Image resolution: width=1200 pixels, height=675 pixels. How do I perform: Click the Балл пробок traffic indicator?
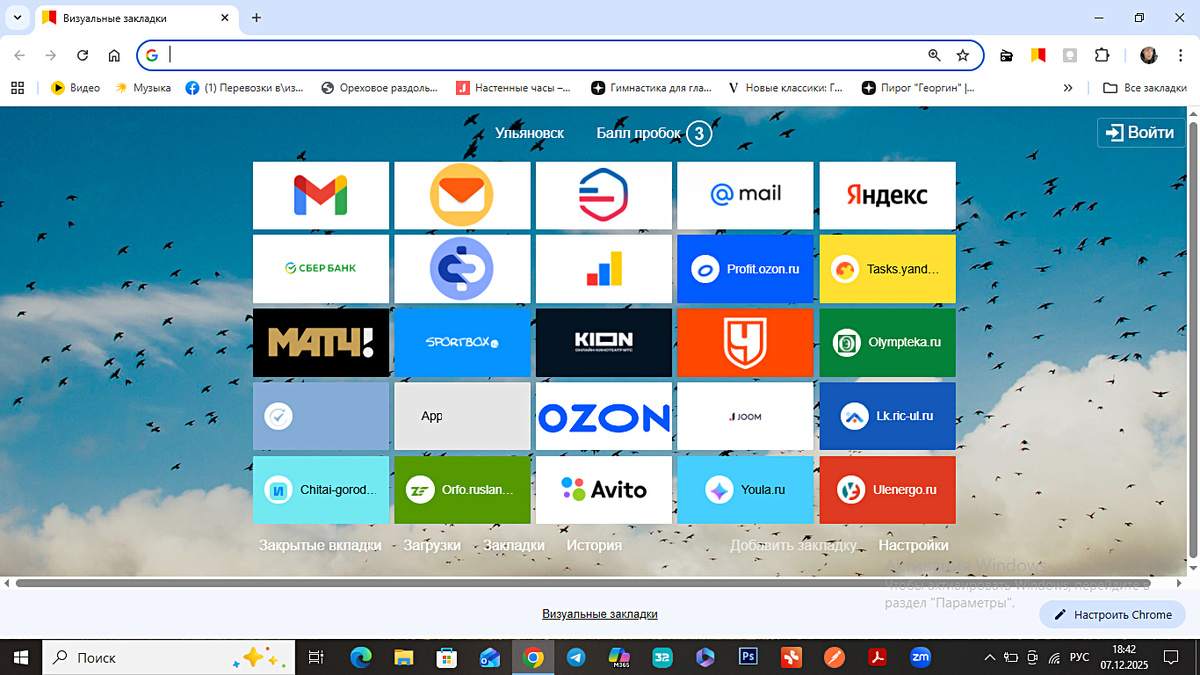654,133
